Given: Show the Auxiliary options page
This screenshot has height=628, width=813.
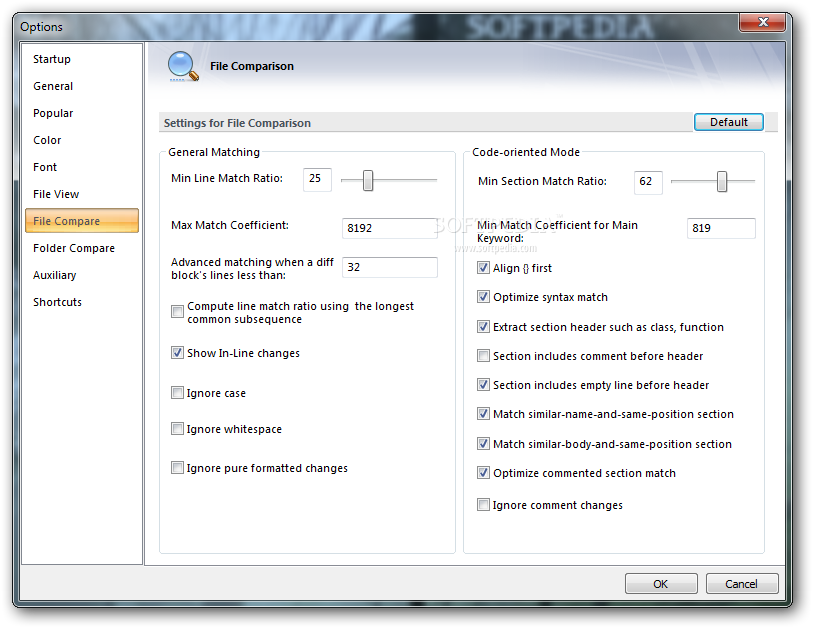Looking at the screenshot, I should coord(54,275).
